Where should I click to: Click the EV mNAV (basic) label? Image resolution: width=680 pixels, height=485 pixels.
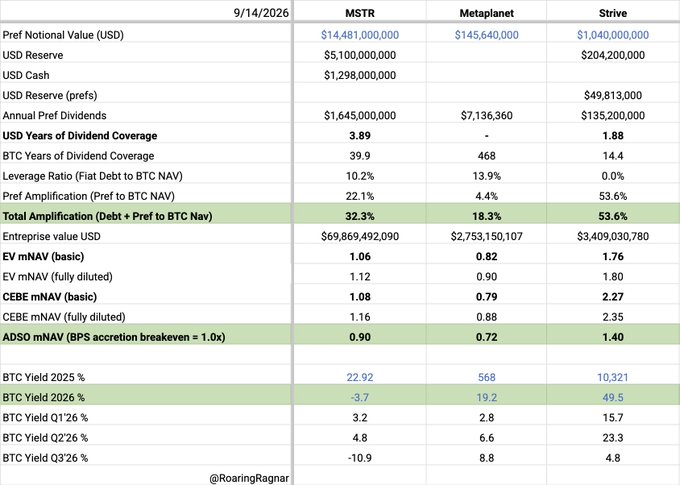43,256
